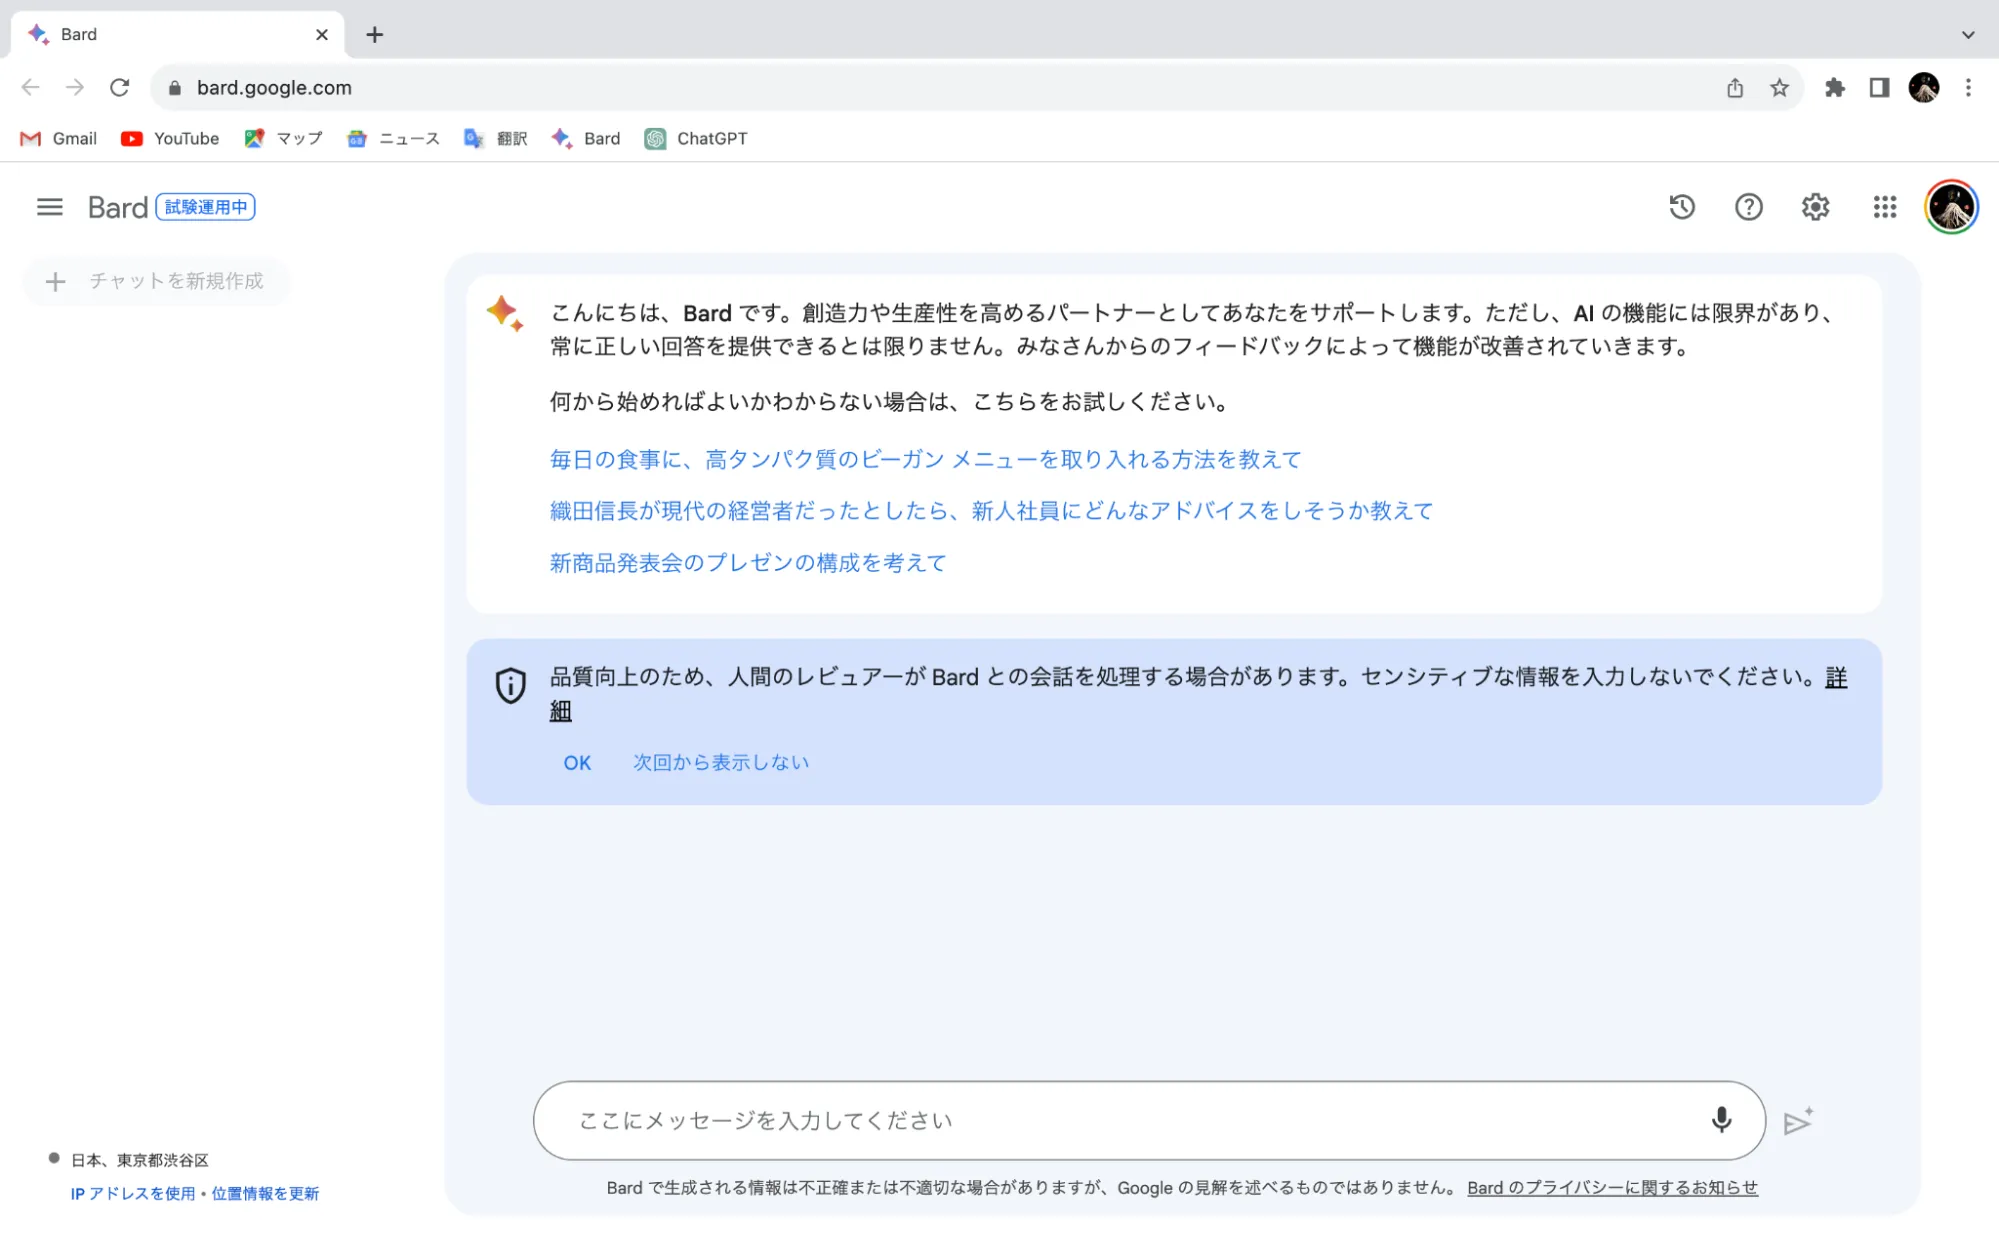Screen dimensions: 1999x1250
Task: Open Bard のプライバシーに関するお知らせ link
Action: (x=1612, y=1188)
